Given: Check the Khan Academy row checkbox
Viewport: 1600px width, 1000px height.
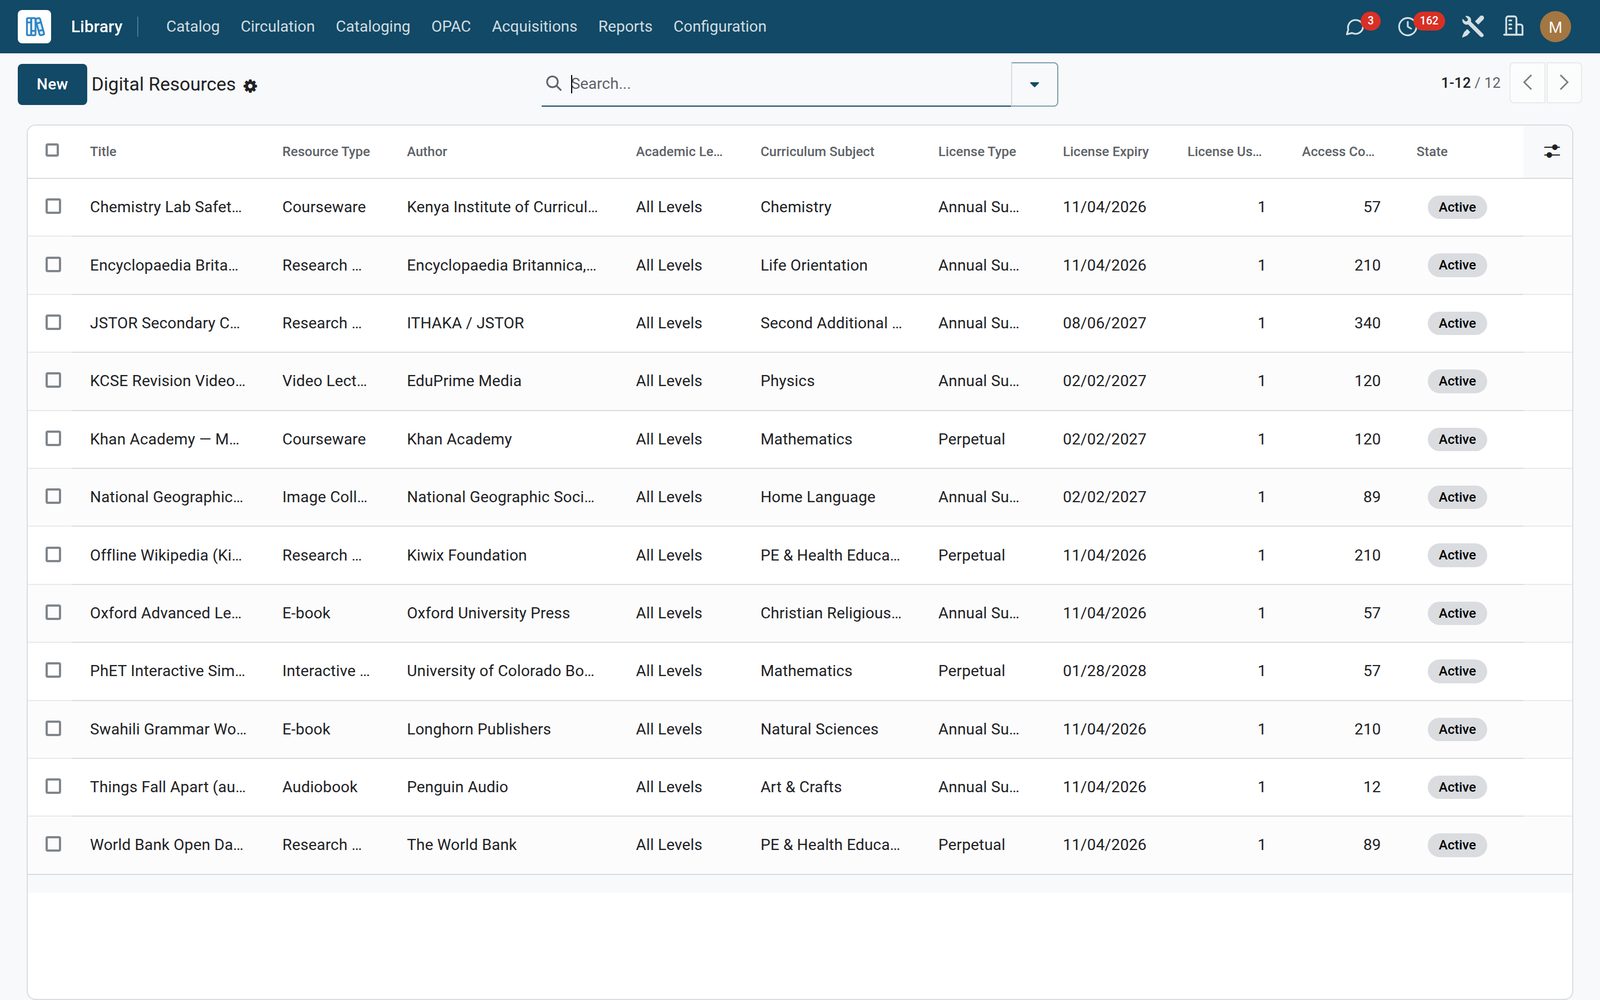Looking at the screenshot, I should (x=53, y=438).
